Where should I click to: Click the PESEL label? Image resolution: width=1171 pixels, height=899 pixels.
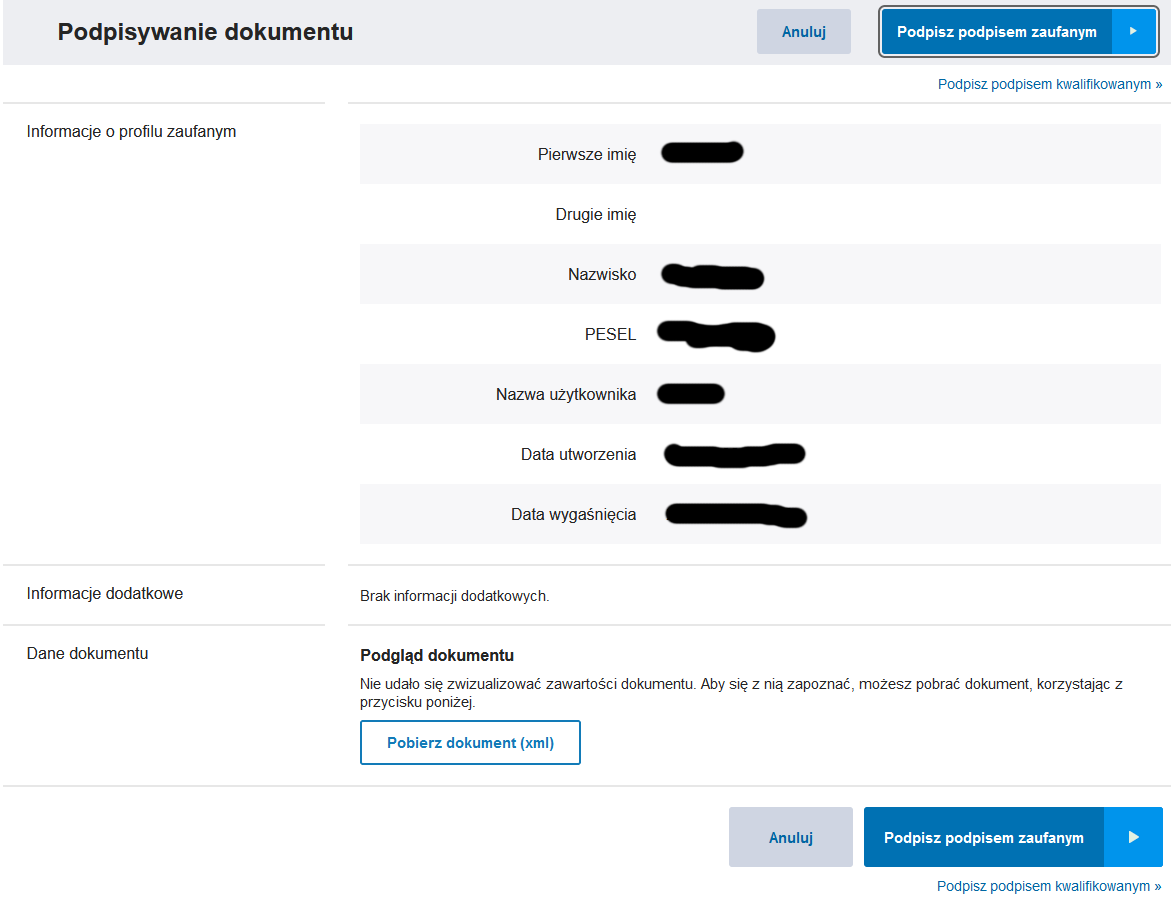coord(610,335)
